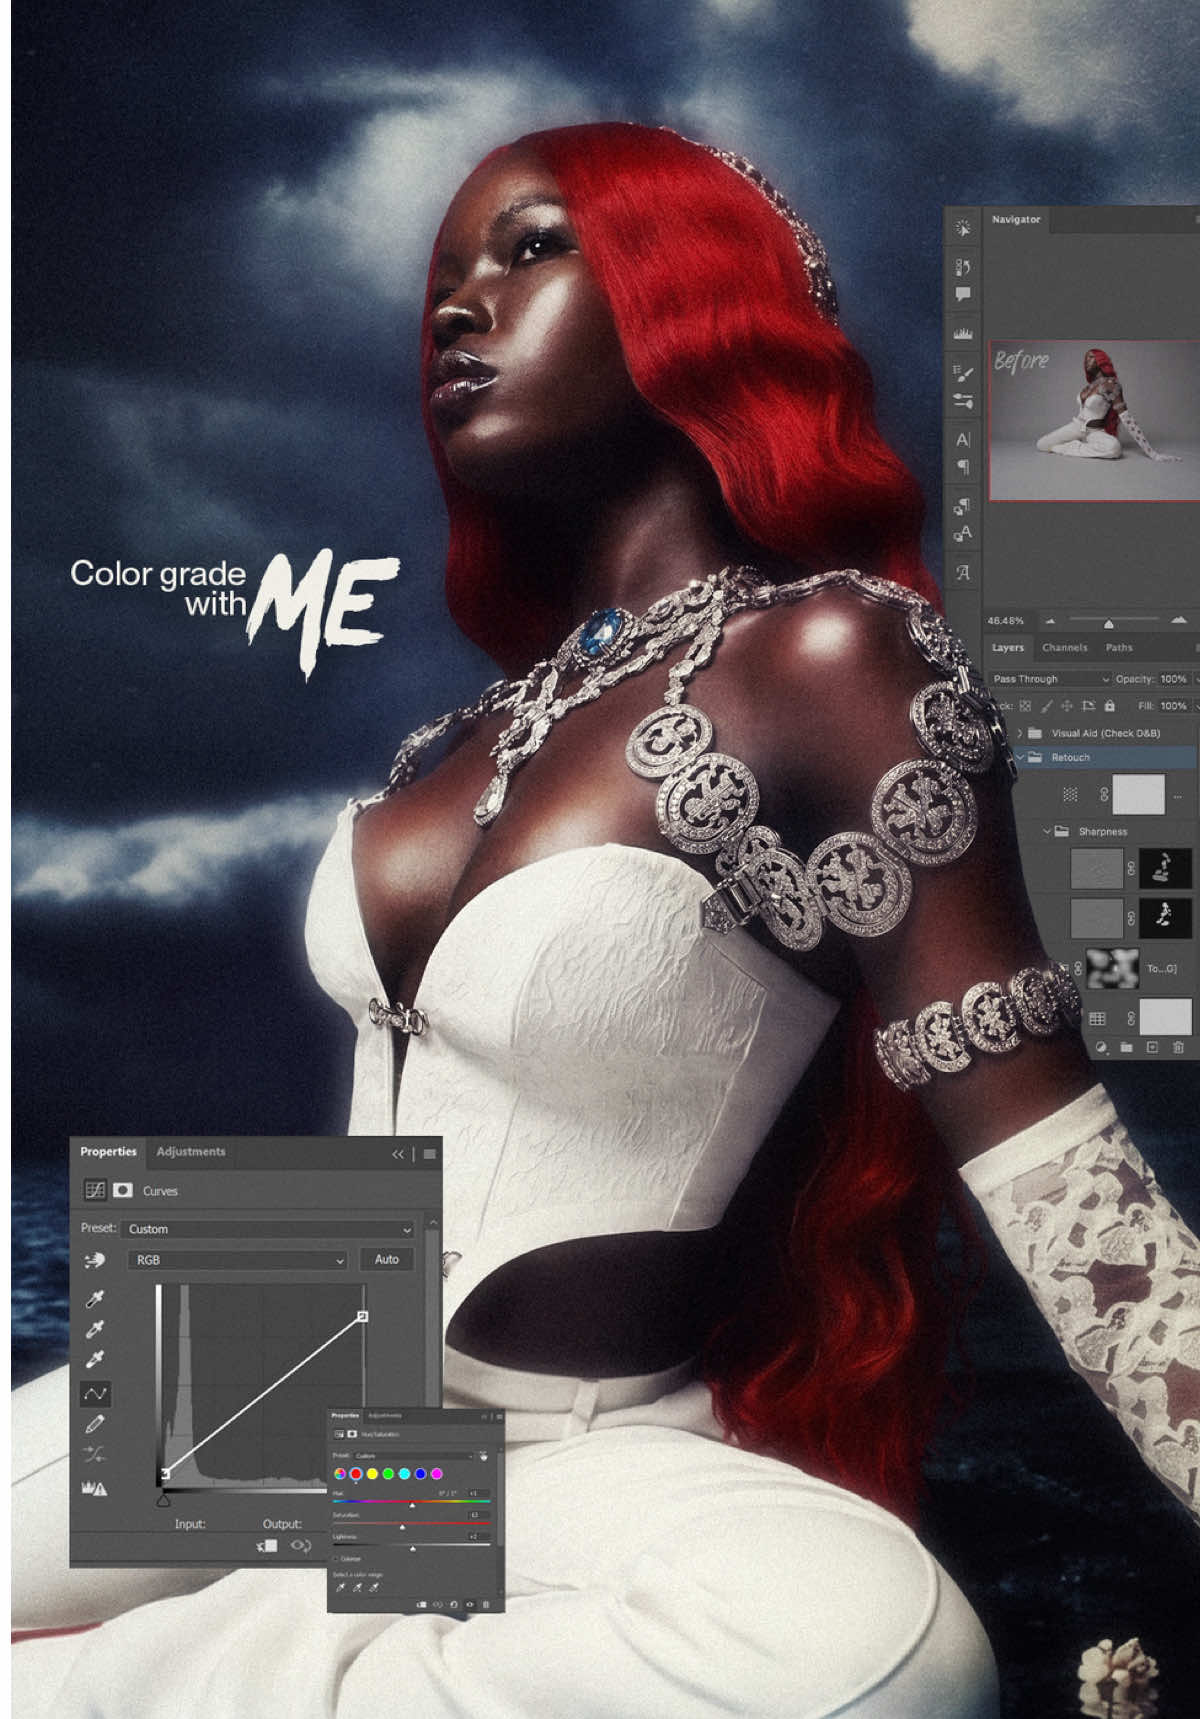Screen dimensions: 1200x1719
Task: Open the Character panel icon
Action: pyautogui.click(x=963, y=439)
